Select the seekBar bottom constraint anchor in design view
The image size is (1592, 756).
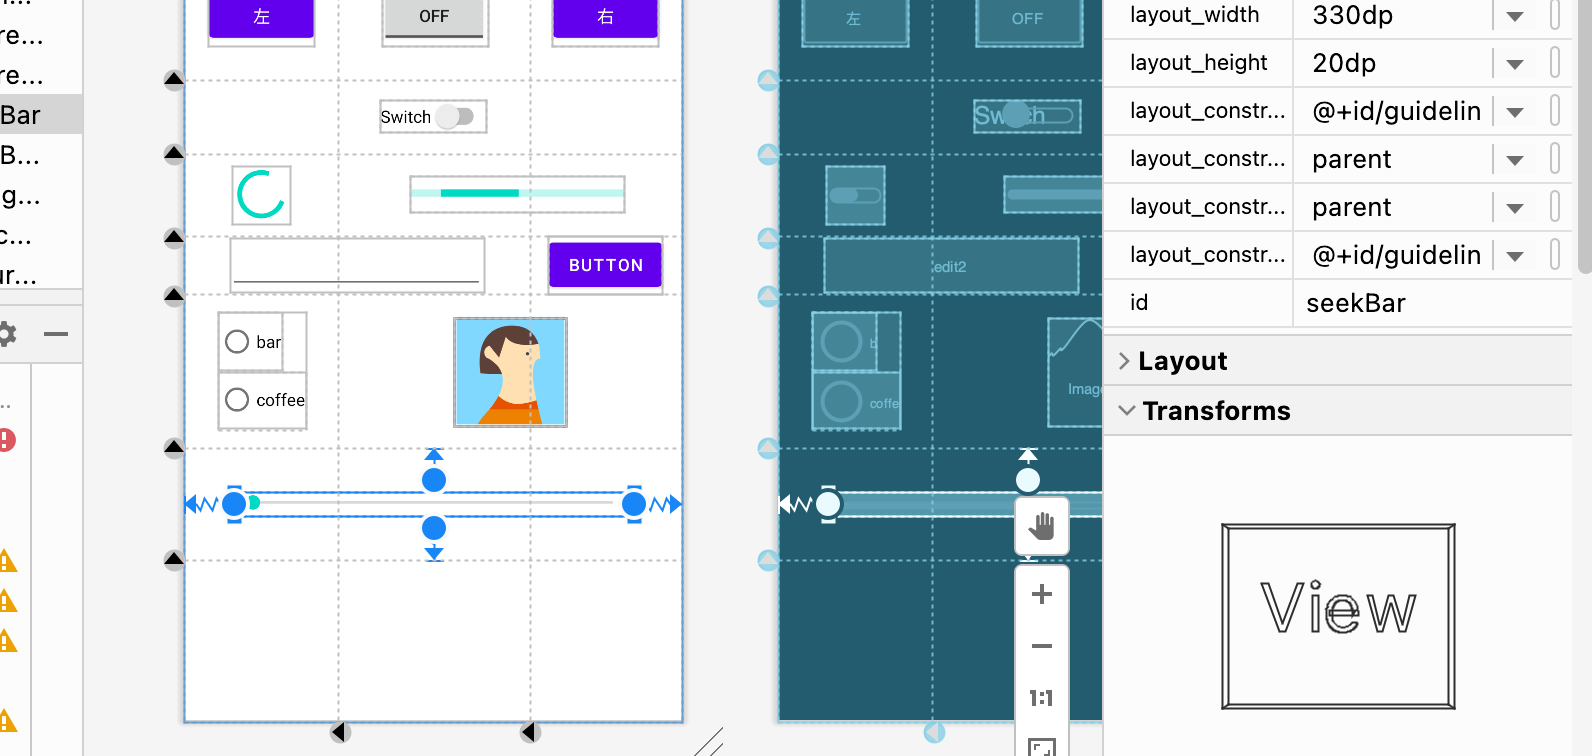[x=434, y=528]
